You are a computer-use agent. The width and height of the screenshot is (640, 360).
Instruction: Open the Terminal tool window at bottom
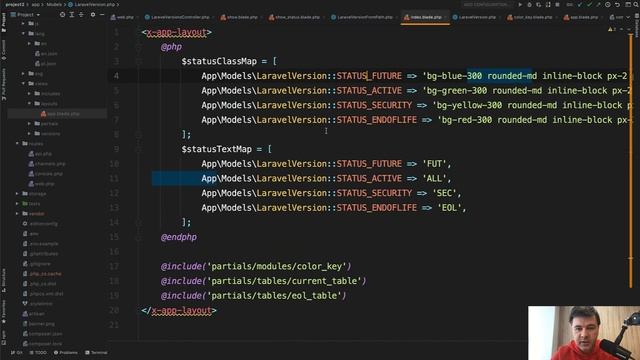click(96, 353)
